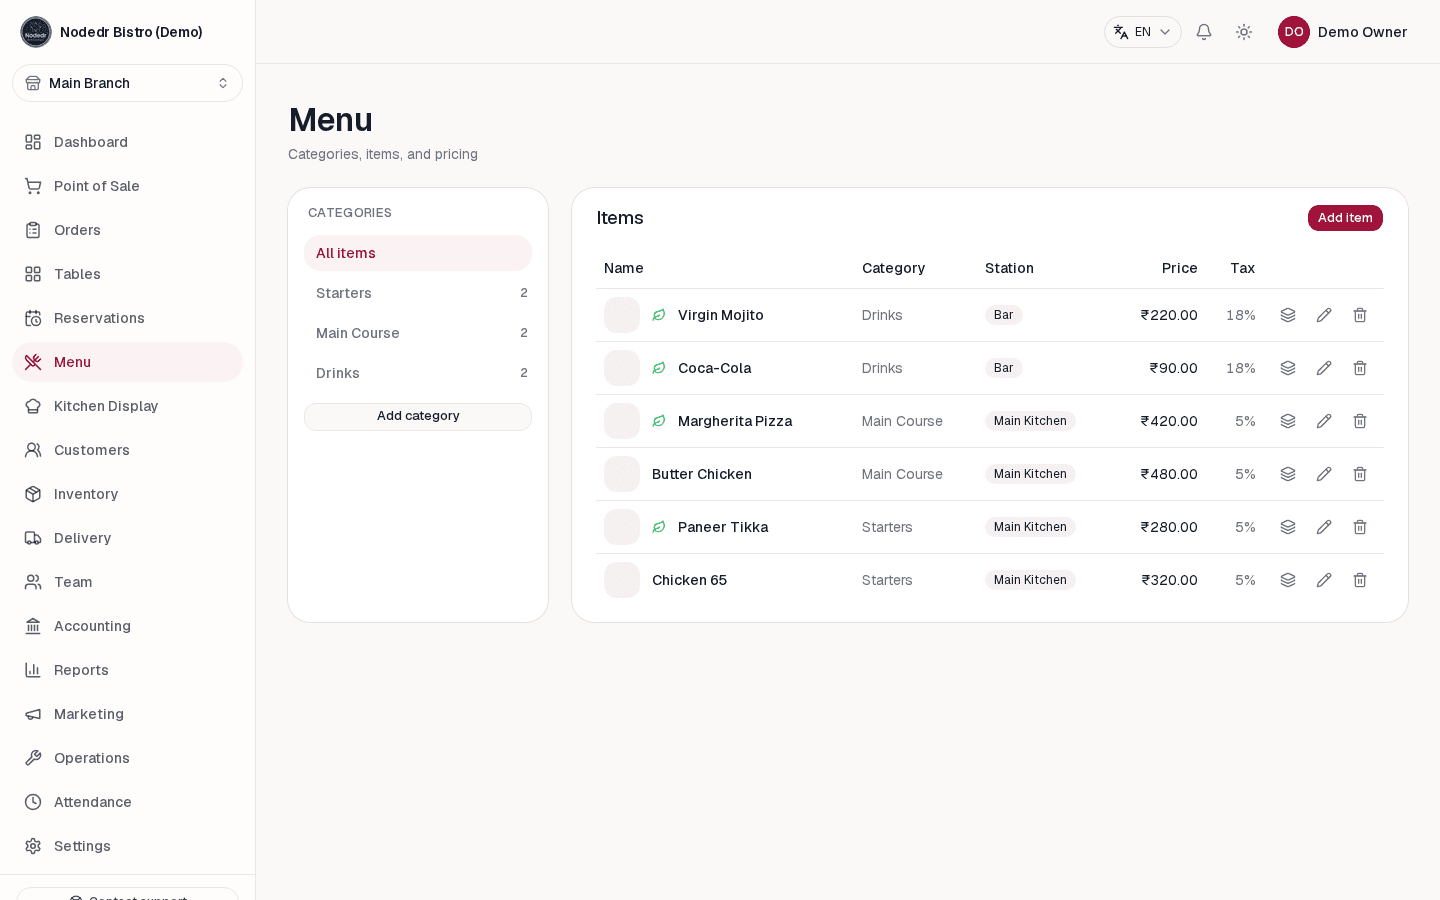The width and height of the screenshot is (1440, 900).
Task: Click the Price column header
Action: tap(1180, 268)
